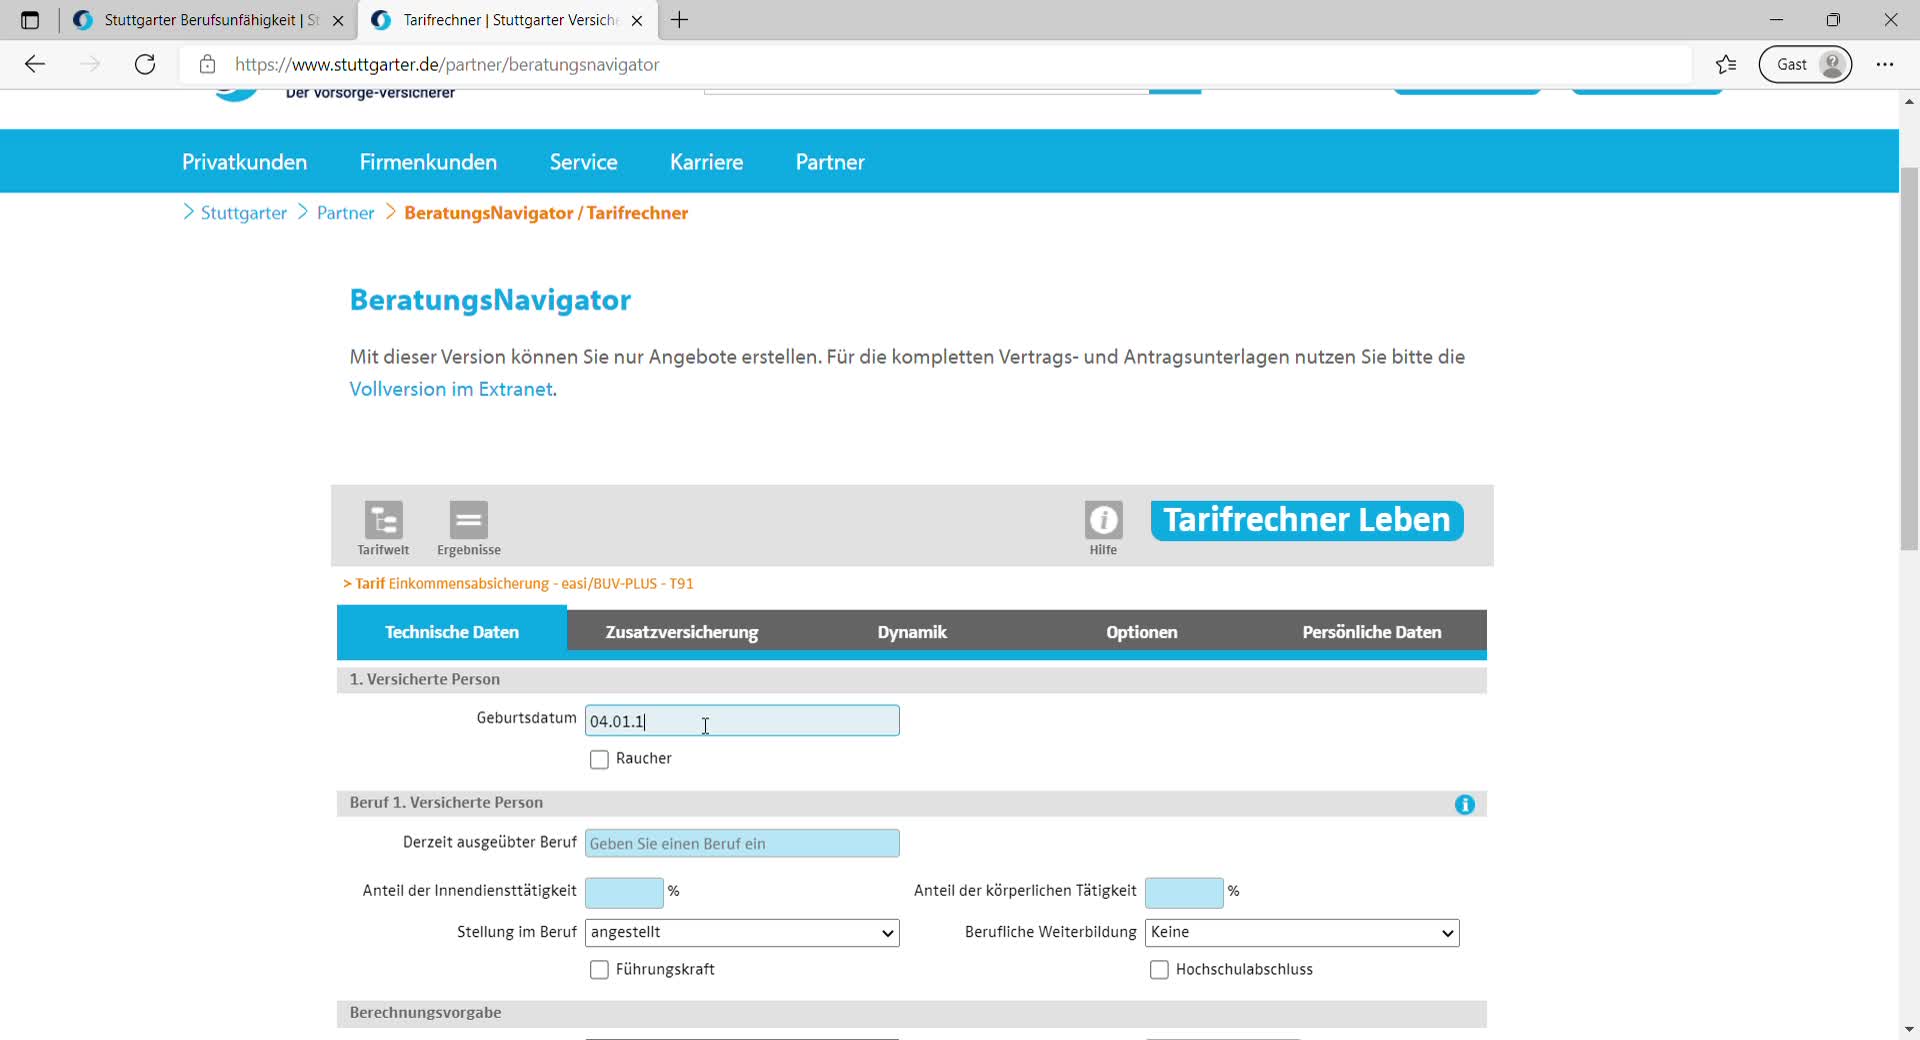Open the Tarifwelt icon

point(383,521)
